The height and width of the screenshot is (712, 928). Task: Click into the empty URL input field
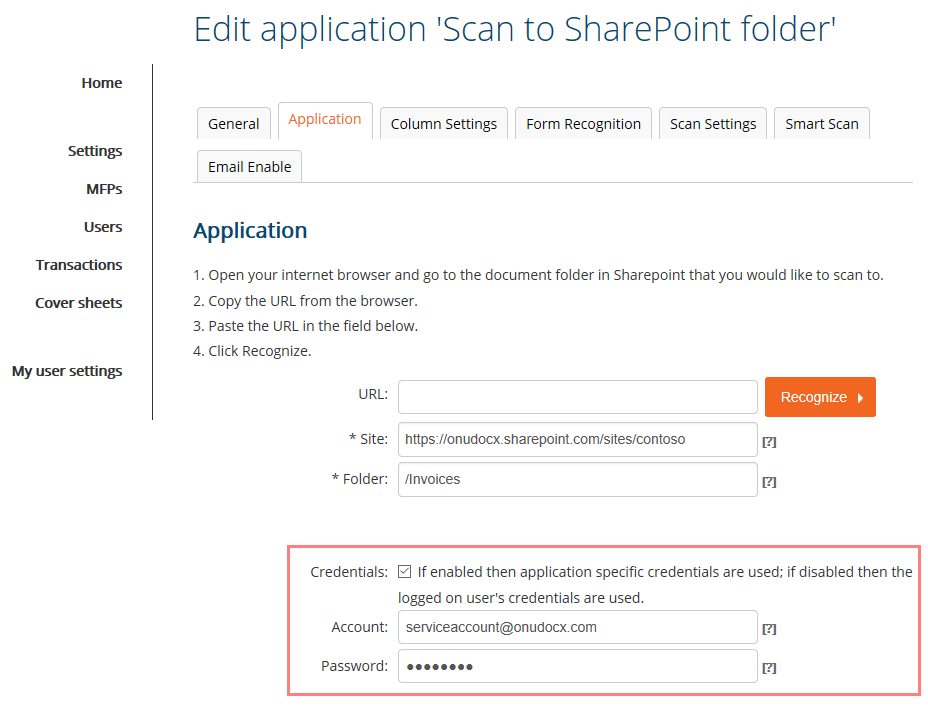click(577, 397)
